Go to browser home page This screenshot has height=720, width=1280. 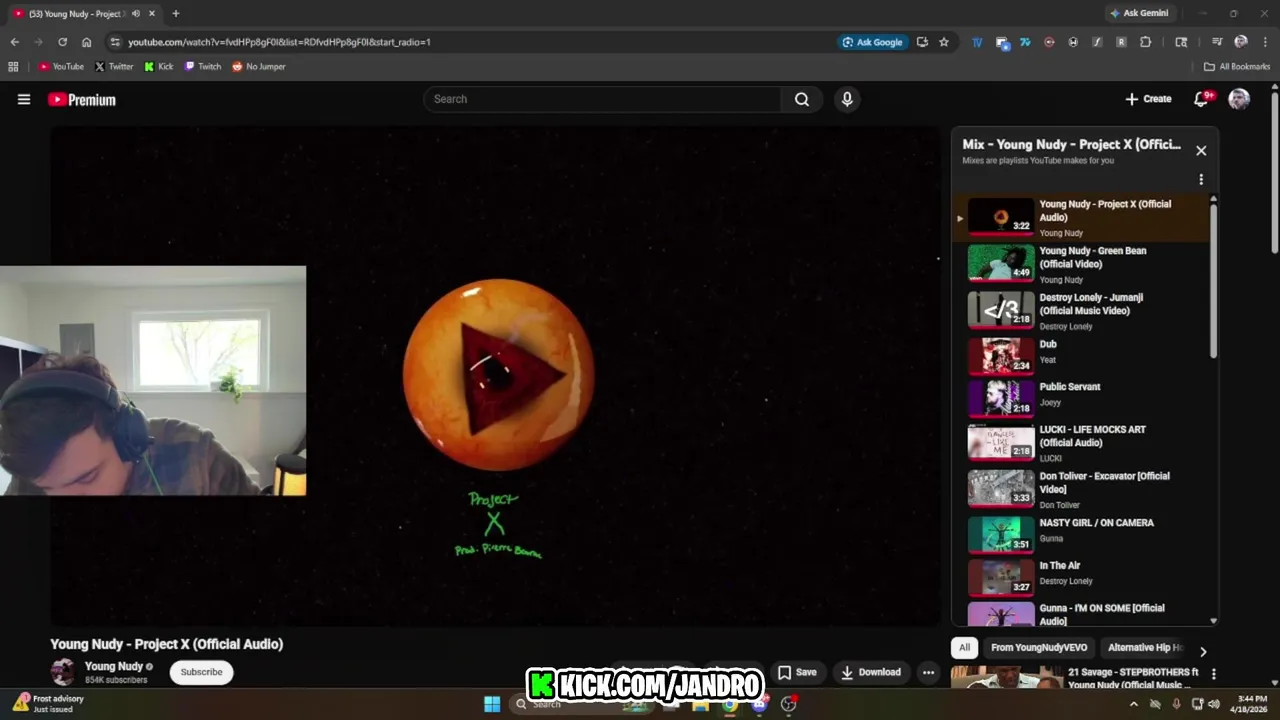(86, 42)
